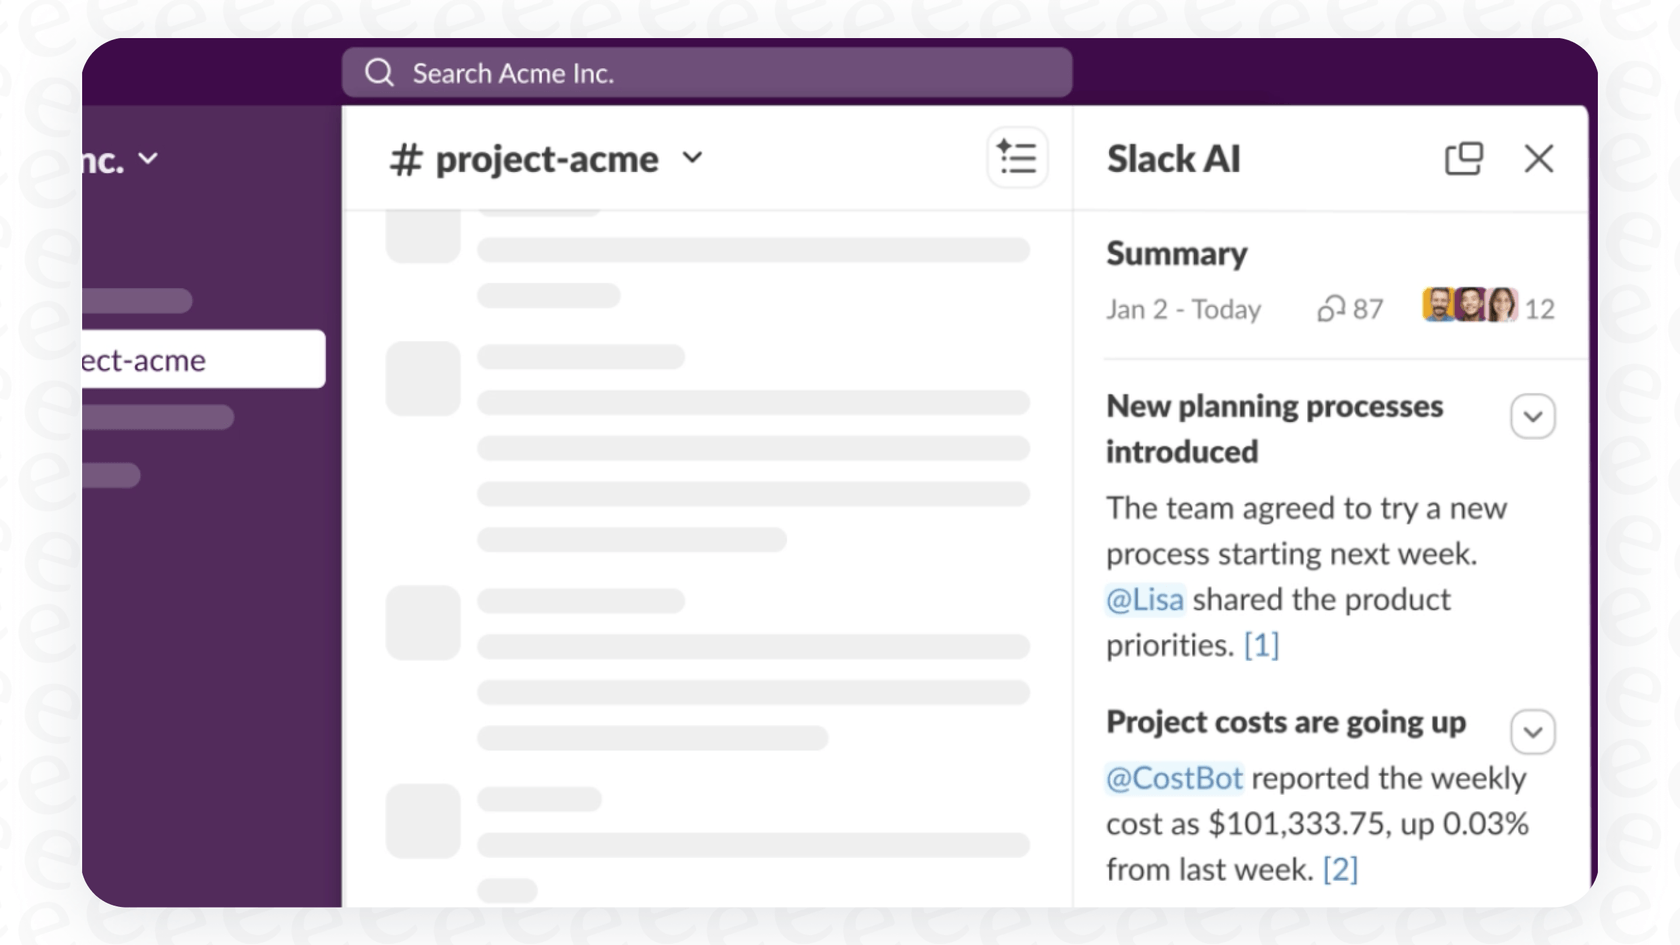
Task: Open citation [2] under cost summary
Action: coord(1340,869)
